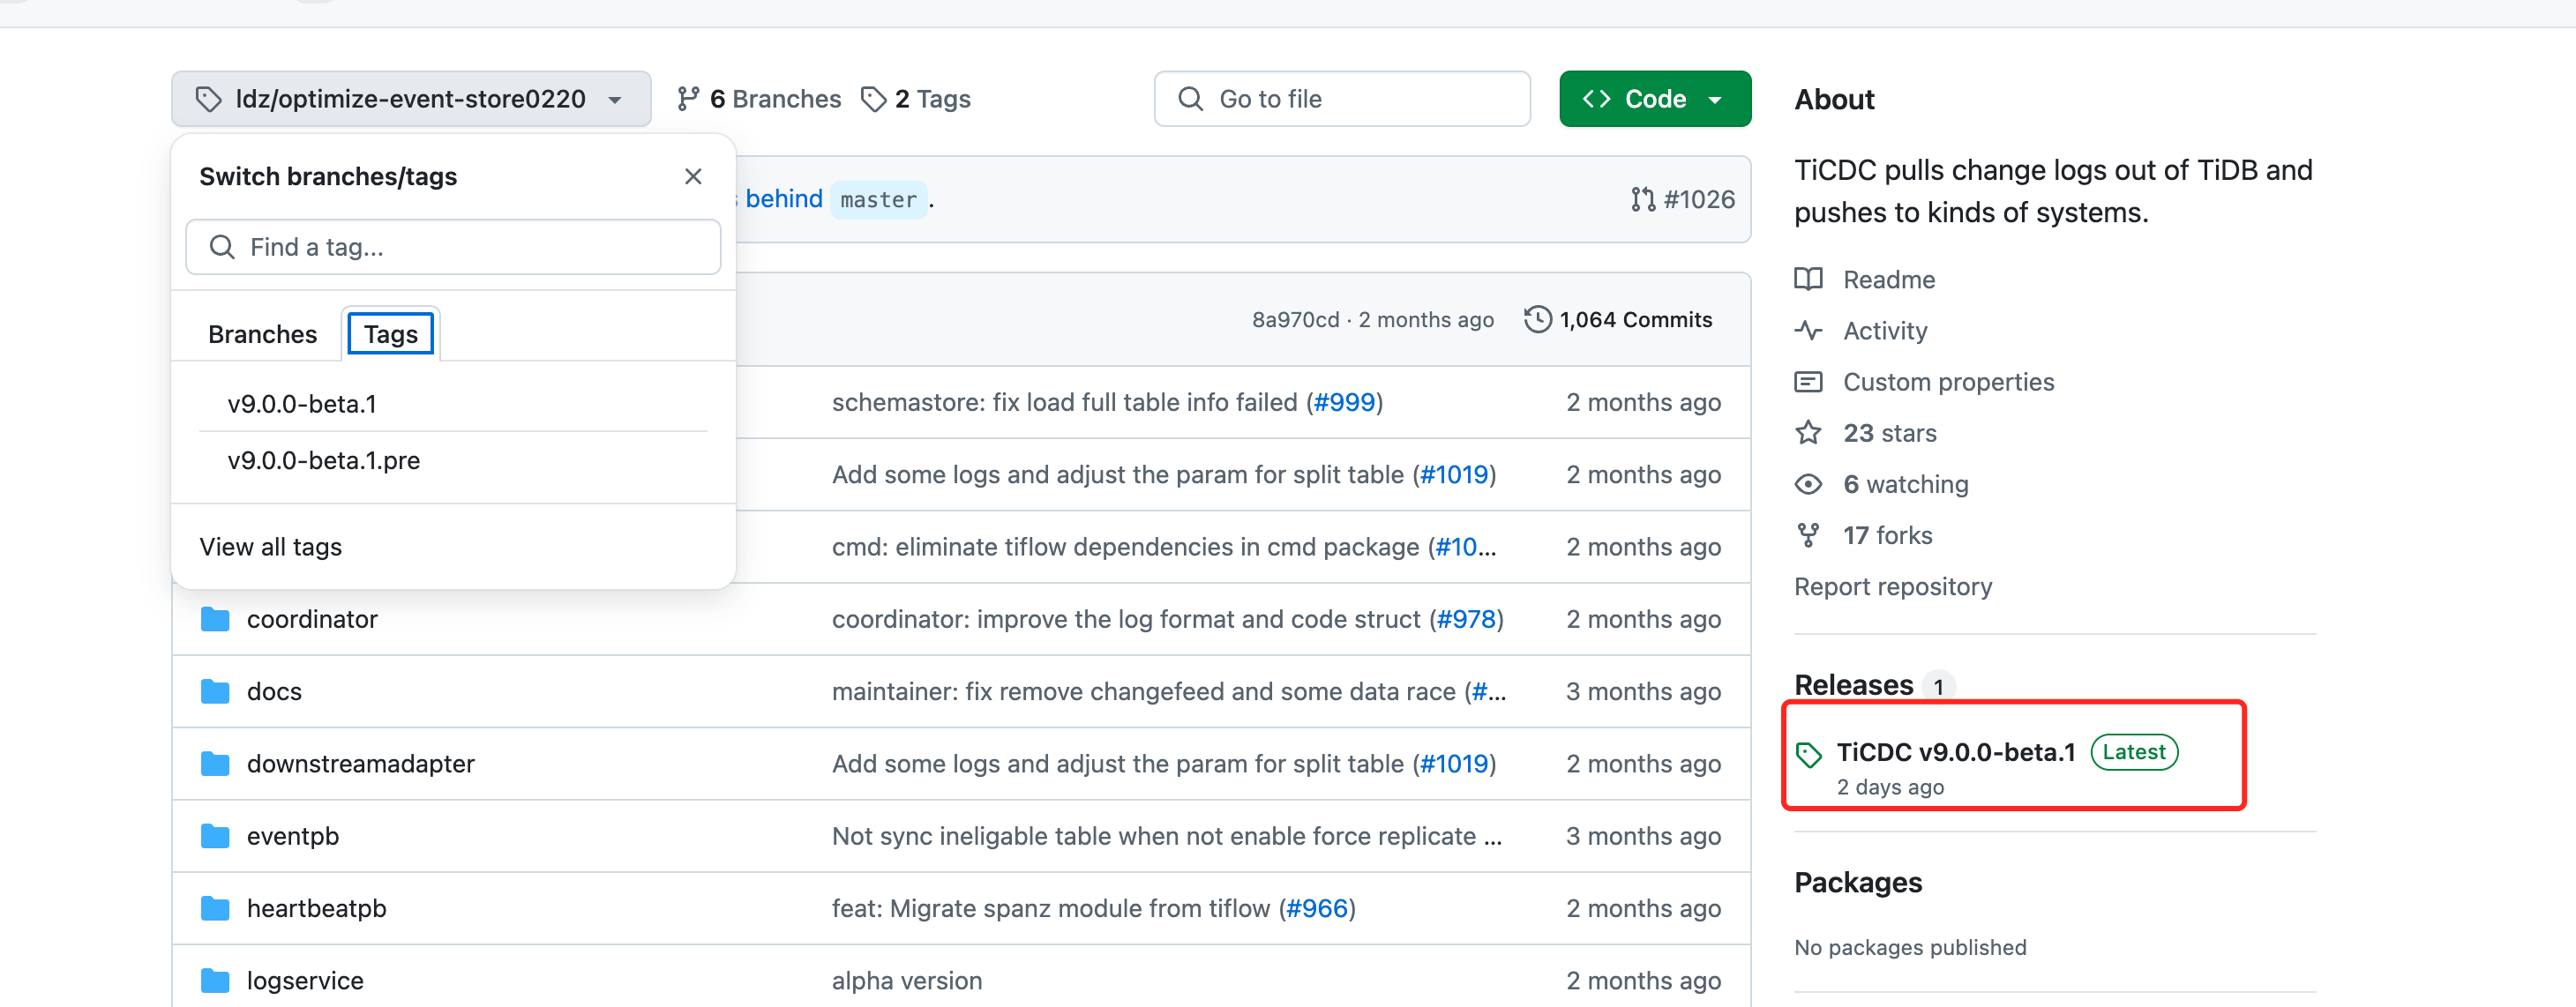Open the Readme link in About
Image resolution: width=2576 pixels, height=1007 pixels.
tap(1889, 279)
